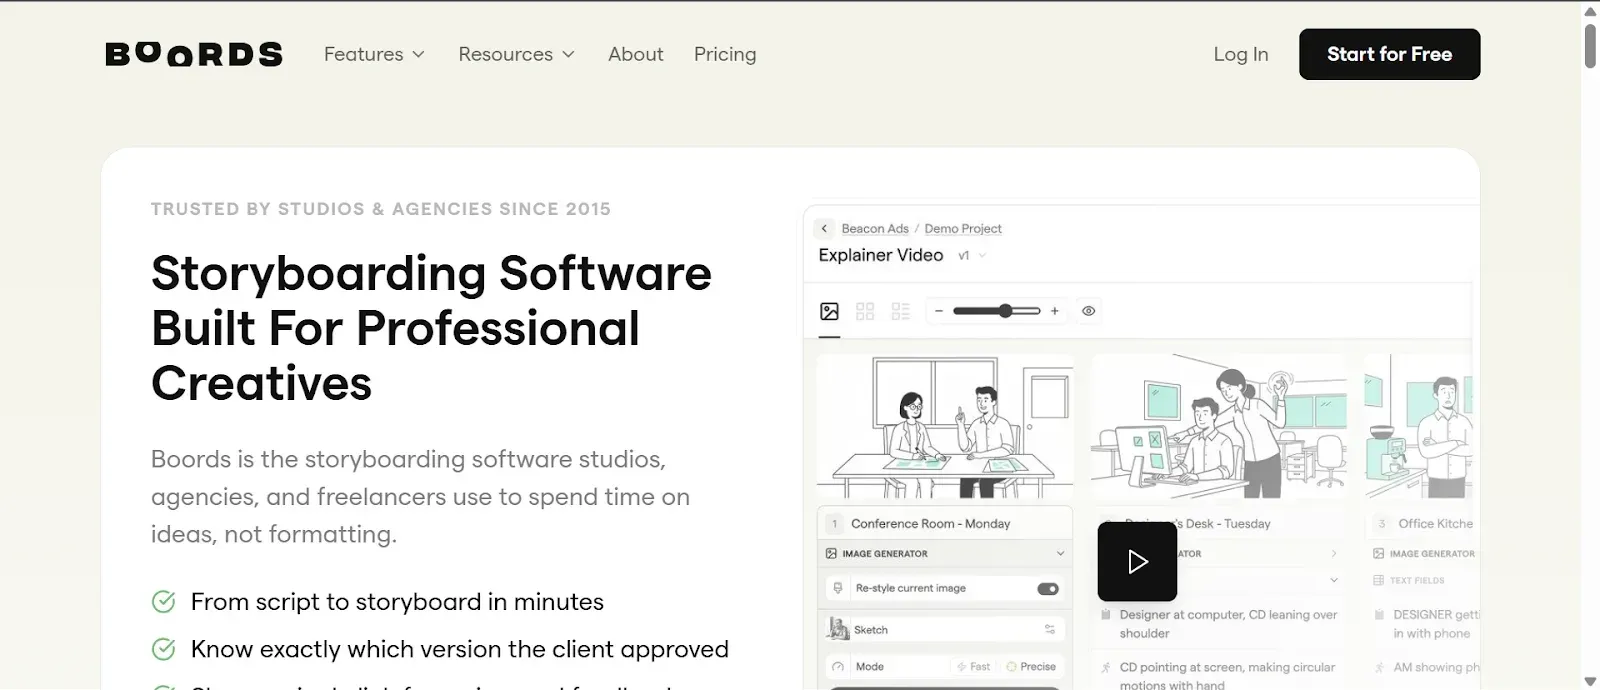The height and width of the screenshot is (690, 1600).
Task: Click the Log In link
Action: (x=1241, y=54)
